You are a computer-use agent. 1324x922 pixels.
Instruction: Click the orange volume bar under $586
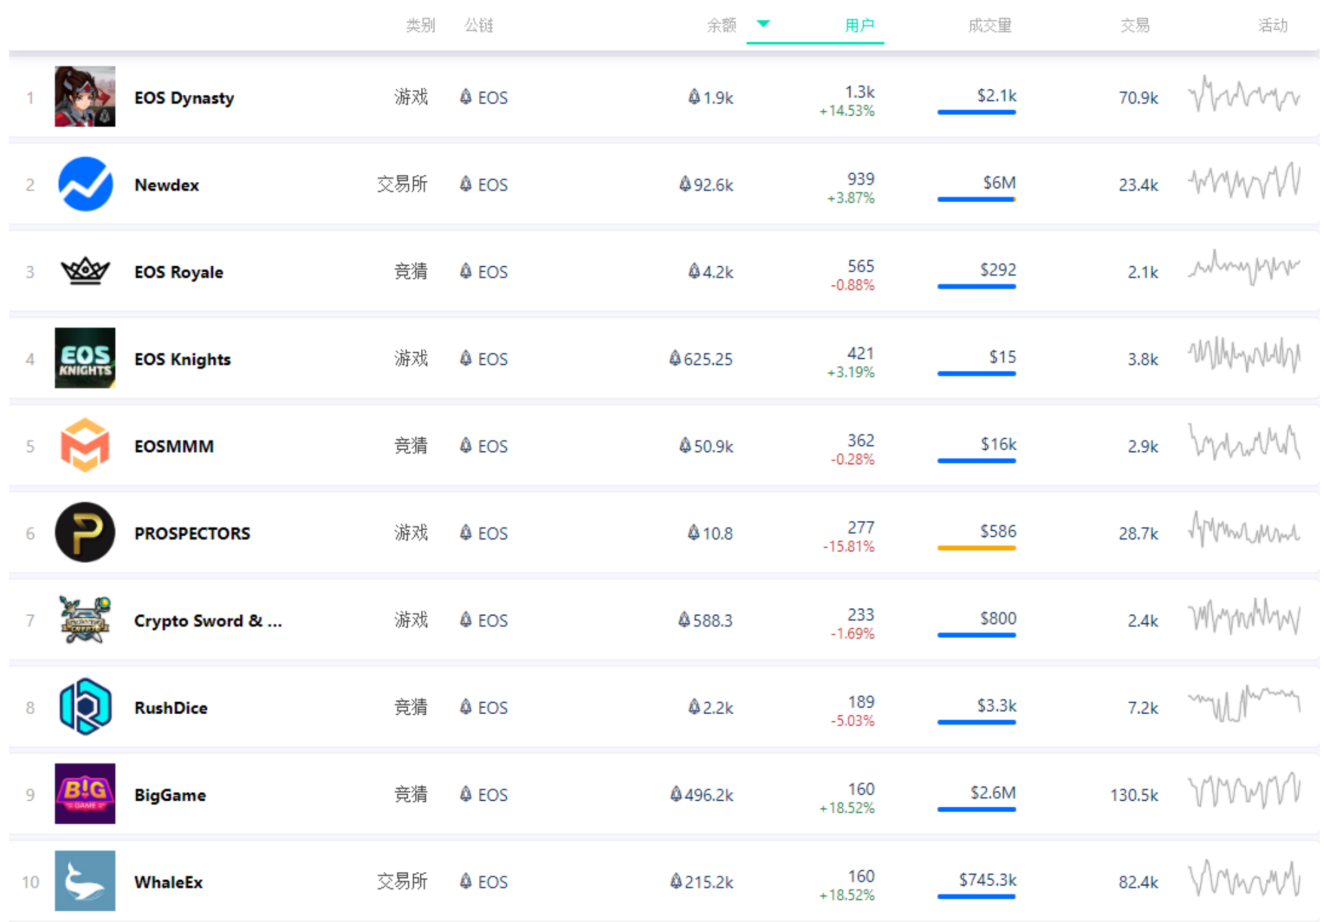pyautogui.click(x=976, y=548)
